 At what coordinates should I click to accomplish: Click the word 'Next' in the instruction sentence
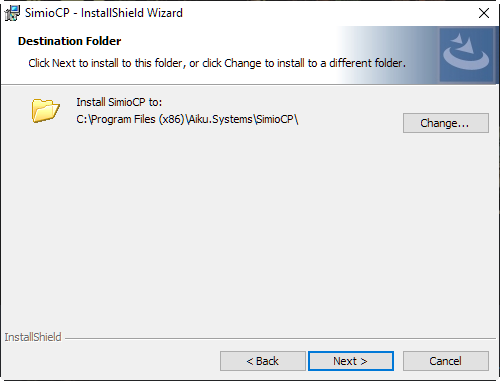(64, 63)
